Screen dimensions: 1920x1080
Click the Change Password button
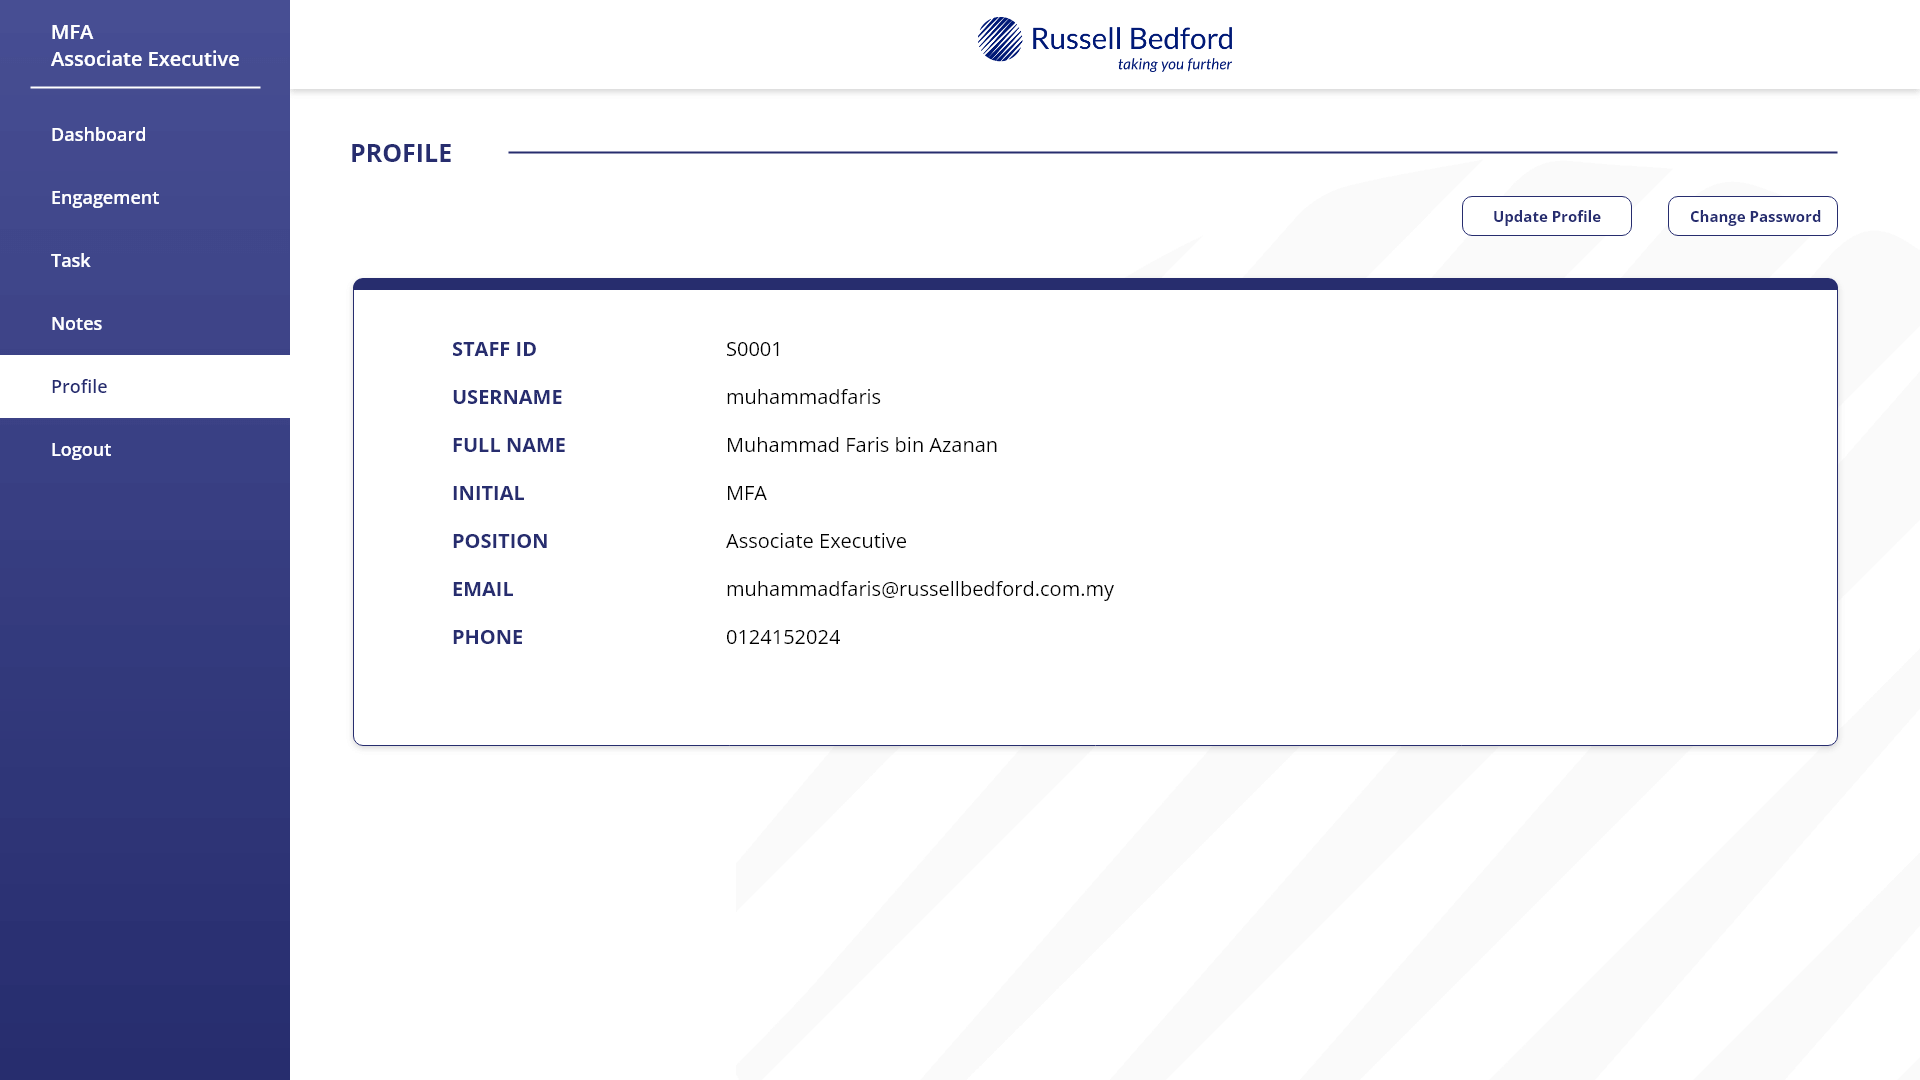click(1752, 215)
